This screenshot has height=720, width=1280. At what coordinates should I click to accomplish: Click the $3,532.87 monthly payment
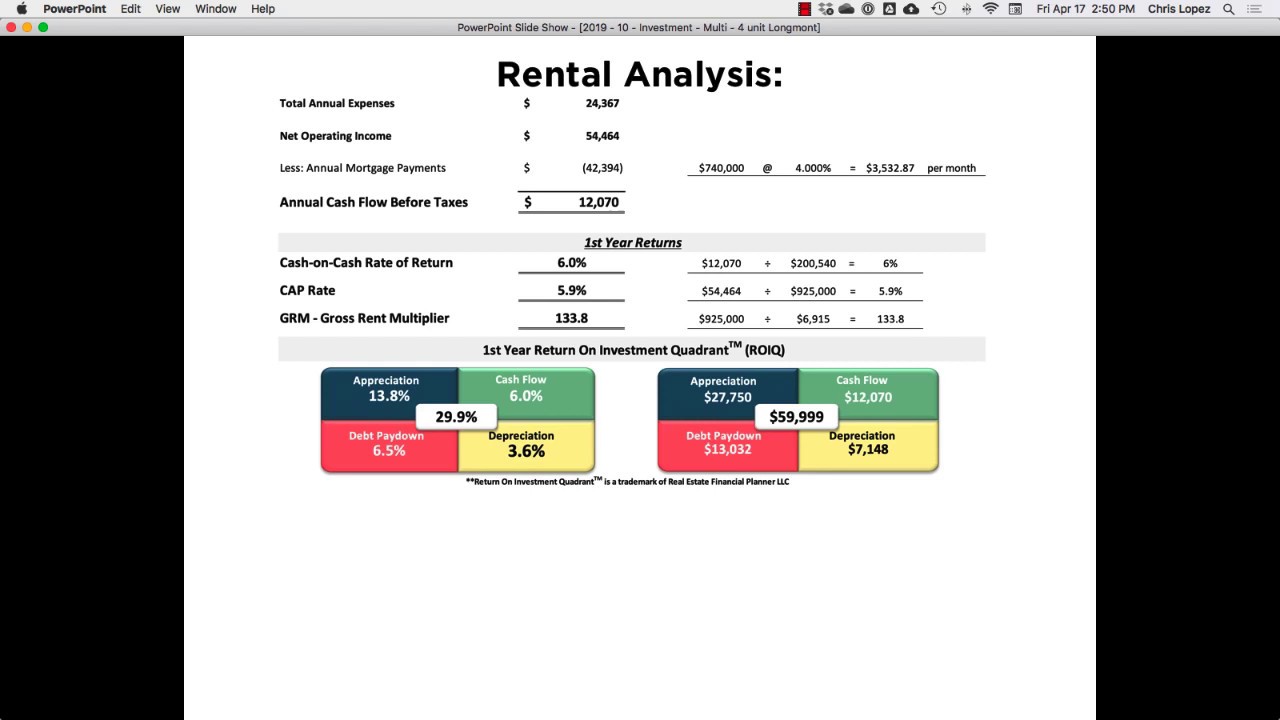click(x=890, y=168)
